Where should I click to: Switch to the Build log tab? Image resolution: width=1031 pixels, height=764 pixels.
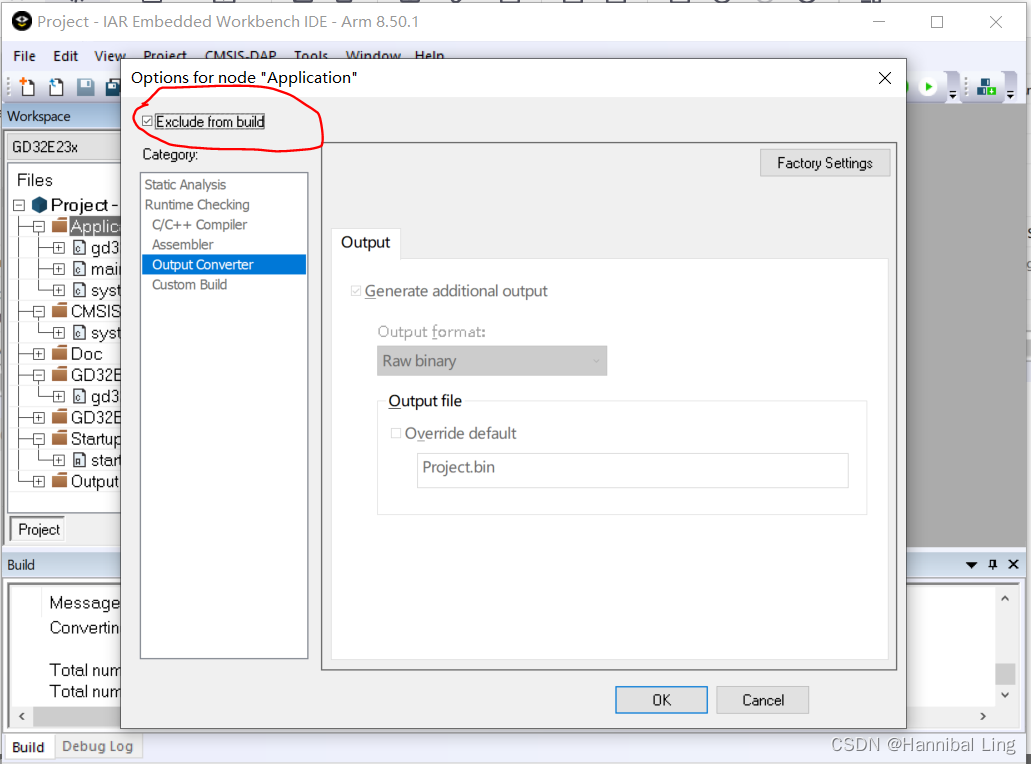(x=28, y=747)
